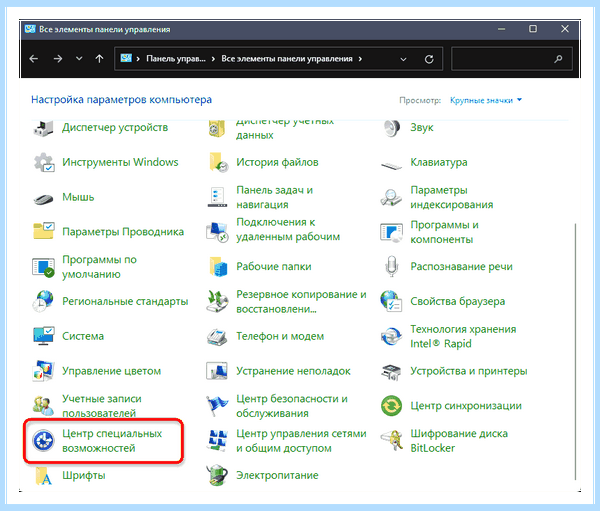Click Резервное копирование и восстановление icon
Screen dimensions: 600x511
217,301
